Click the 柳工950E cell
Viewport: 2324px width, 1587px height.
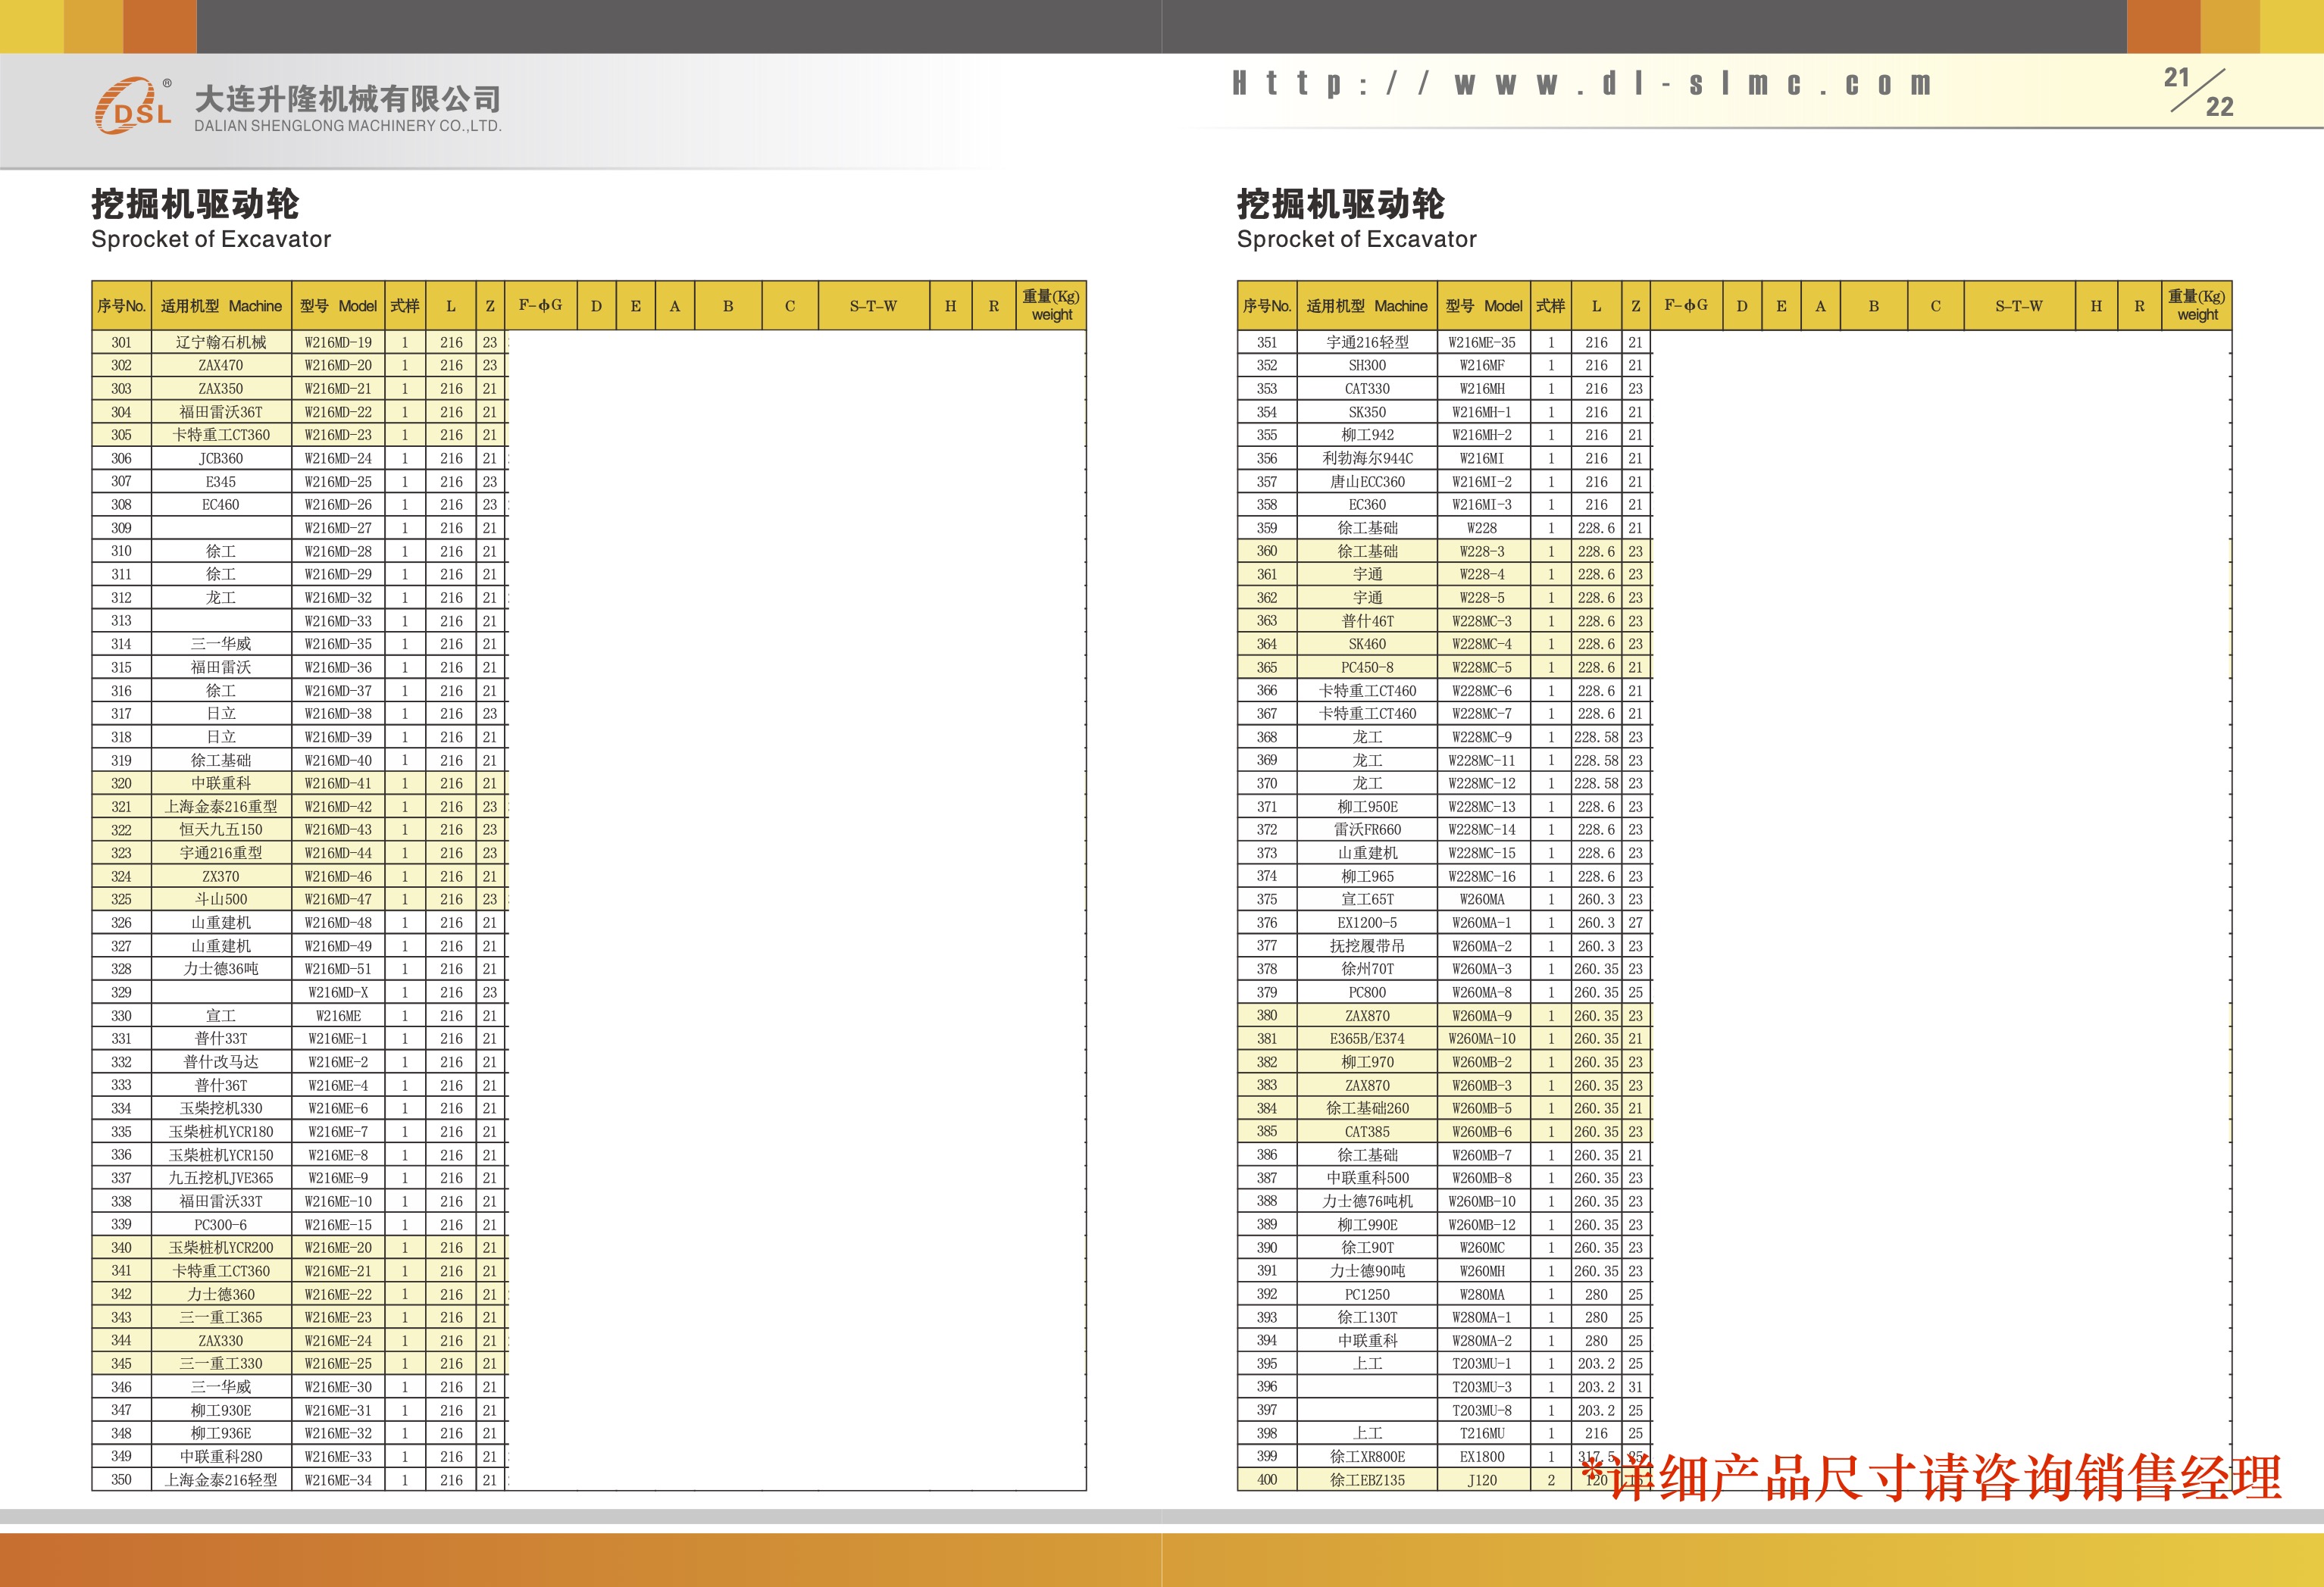coord(1367,806)
